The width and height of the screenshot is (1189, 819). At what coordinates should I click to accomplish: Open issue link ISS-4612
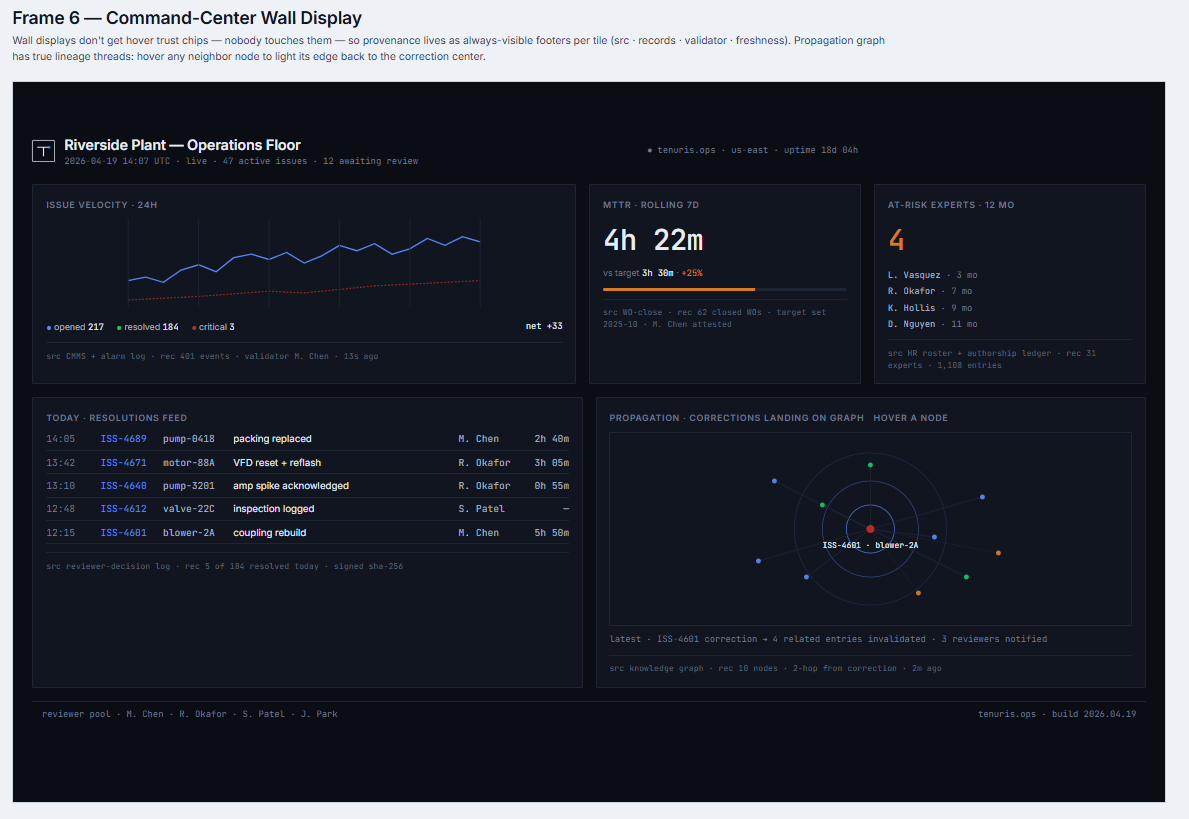pyautogui.click(x=123, y=508)
